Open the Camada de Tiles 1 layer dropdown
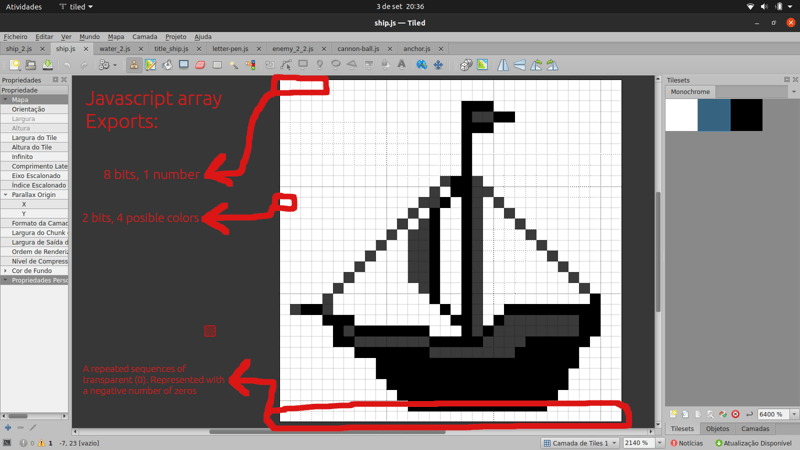800x450 pixels. pyautogui.click(x=579, y=443)
